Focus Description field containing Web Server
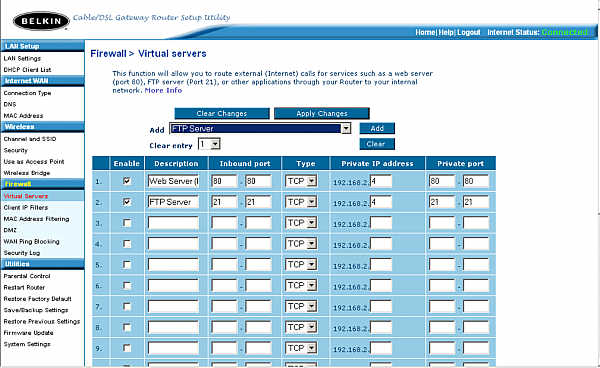This screenshot has width=600, height=368. (173, 181)
